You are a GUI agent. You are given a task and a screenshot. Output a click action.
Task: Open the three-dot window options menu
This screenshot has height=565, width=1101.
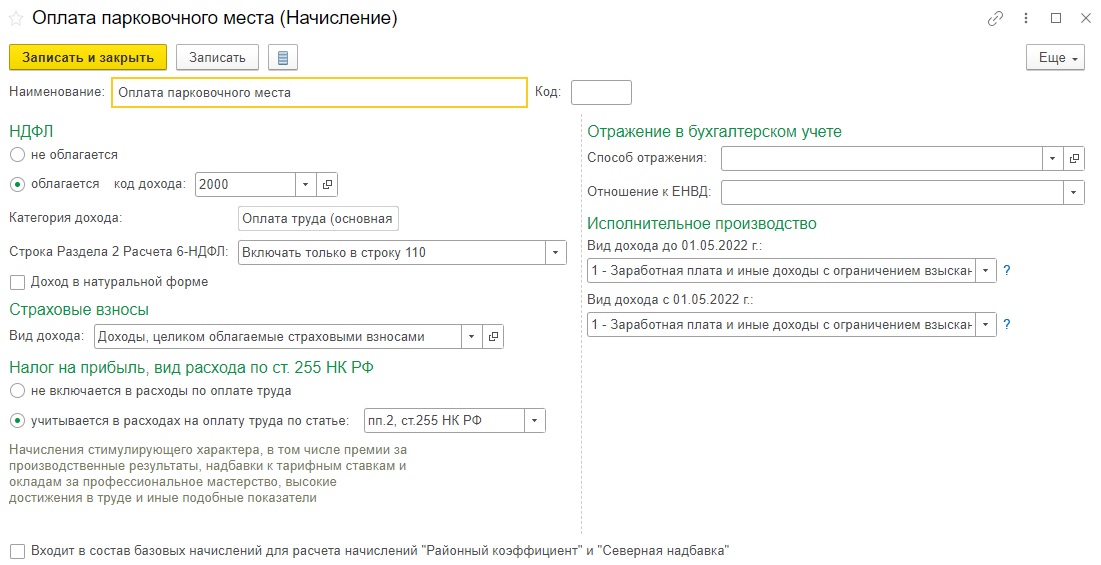[1026, 19]
